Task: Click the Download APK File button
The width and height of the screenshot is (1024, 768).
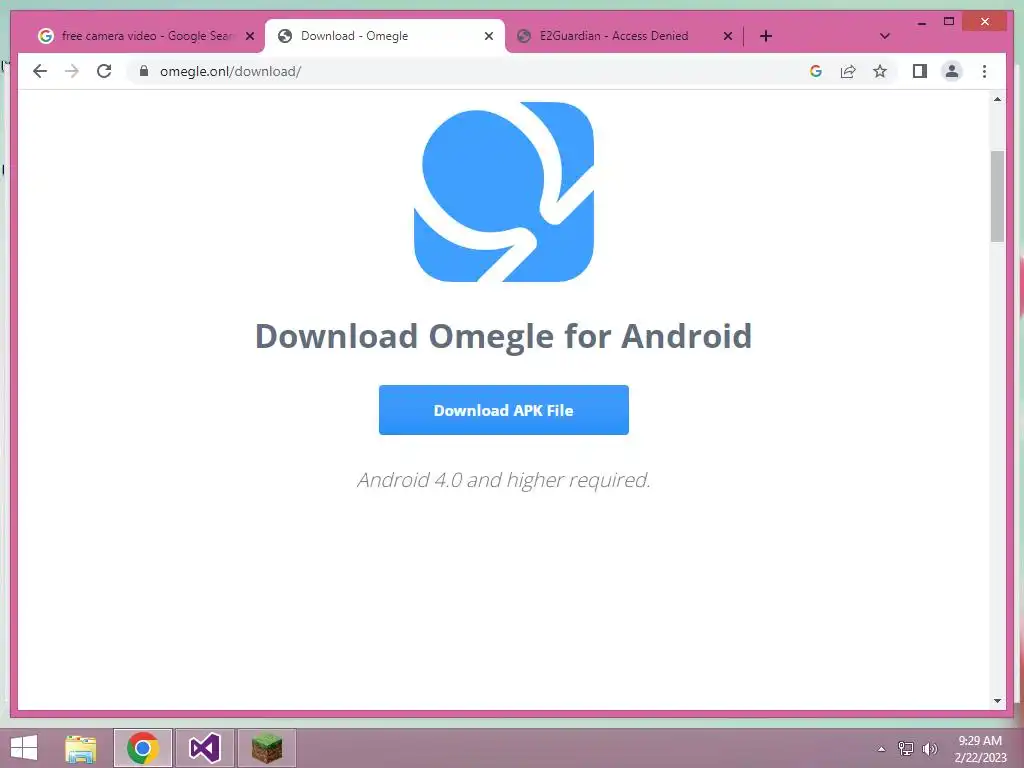Action: pos(504,410)
